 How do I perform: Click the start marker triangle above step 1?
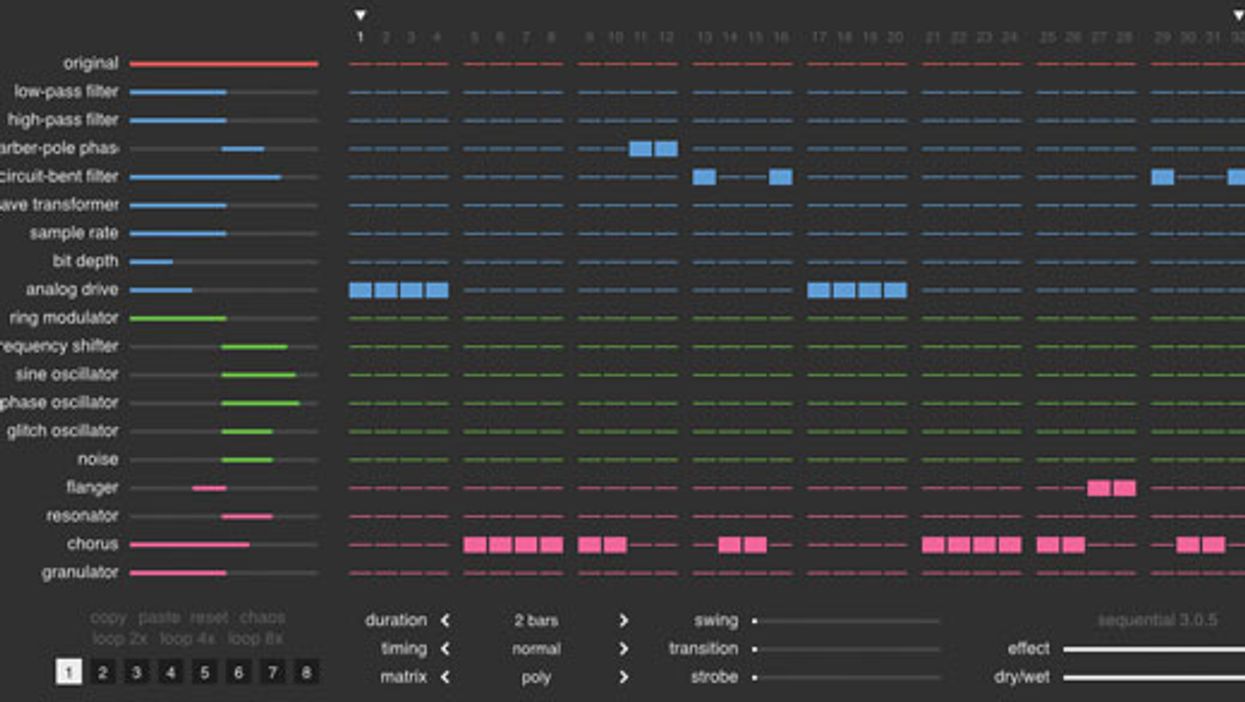[360, 15]
